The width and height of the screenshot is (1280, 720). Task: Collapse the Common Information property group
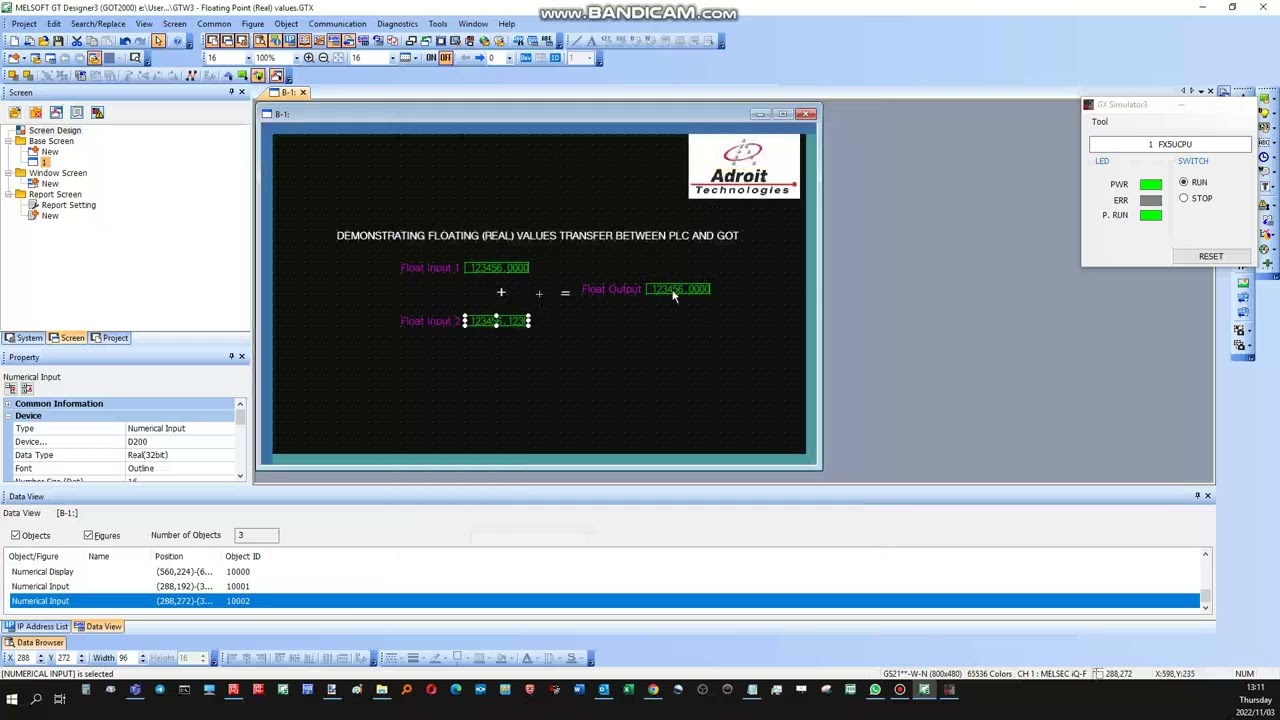pos(8,404)
